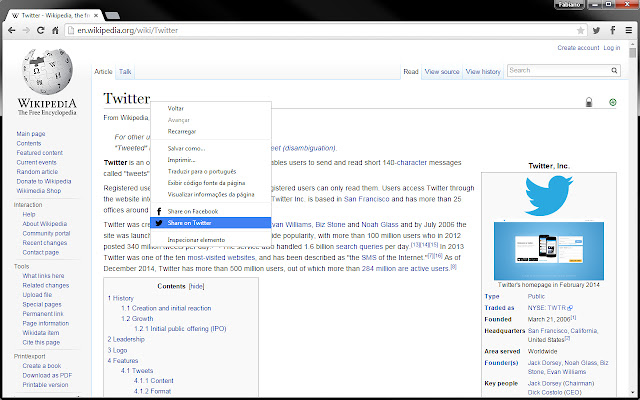The width and height of the screenshot is (640, 400).
Task: Open Twitter homepage screenshot thumbnail
Action: click(549, 251)
